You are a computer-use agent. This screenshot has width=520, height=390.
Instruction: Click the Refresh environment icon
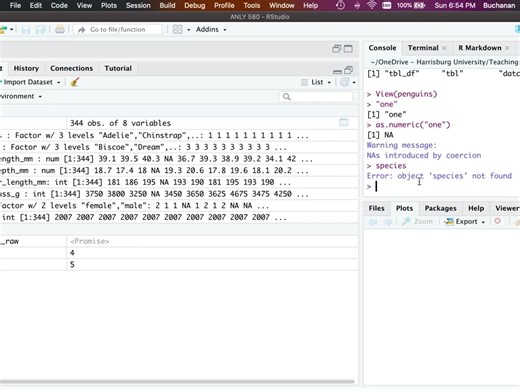(x=345, y=82)
